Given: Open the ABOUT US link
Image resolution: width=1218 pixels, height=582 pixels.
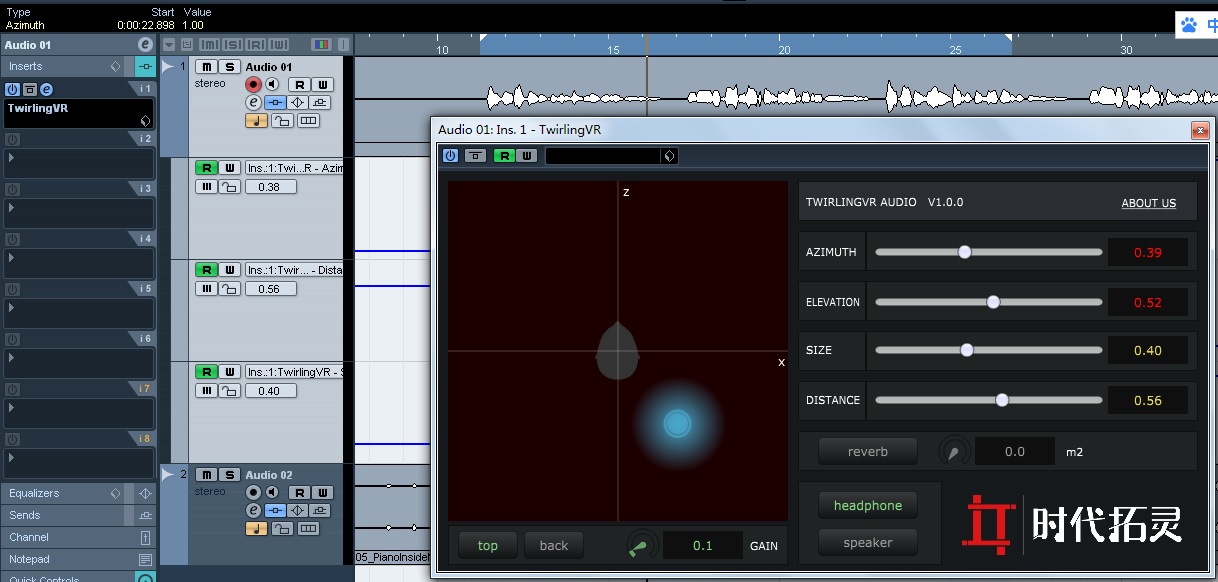Looking at the screenshot, I should coord(1148,203).
